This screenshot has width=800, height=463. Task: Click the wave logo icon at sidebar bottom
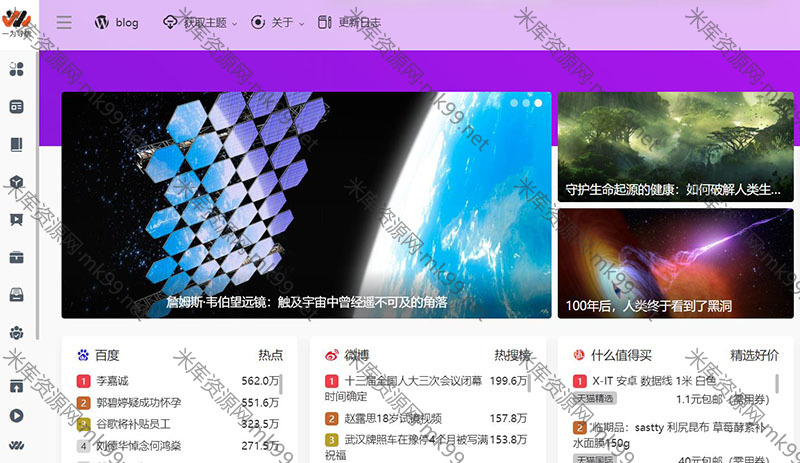[16, 446]
